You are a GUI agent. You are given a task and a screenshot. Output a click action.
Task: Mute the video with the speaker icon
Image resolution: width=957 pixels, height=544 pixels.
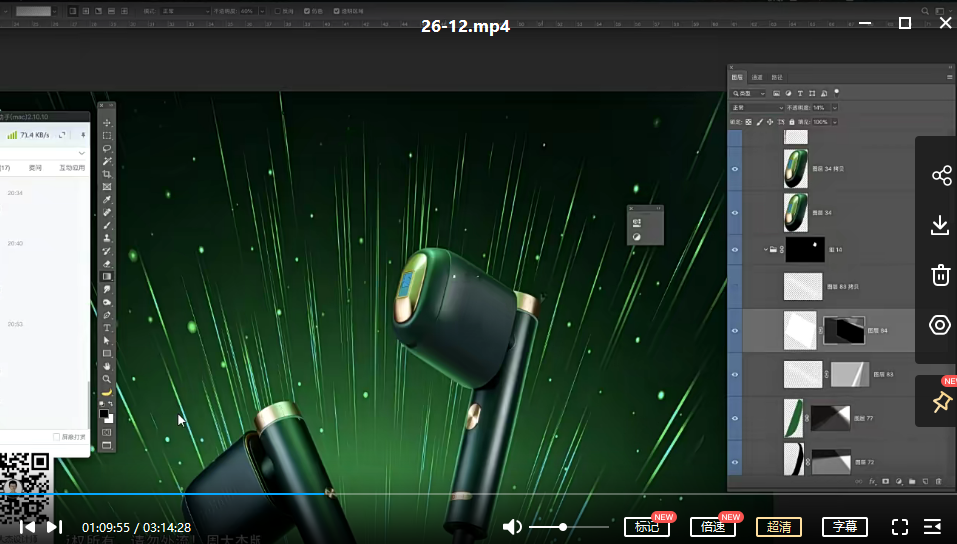point(512,527)
